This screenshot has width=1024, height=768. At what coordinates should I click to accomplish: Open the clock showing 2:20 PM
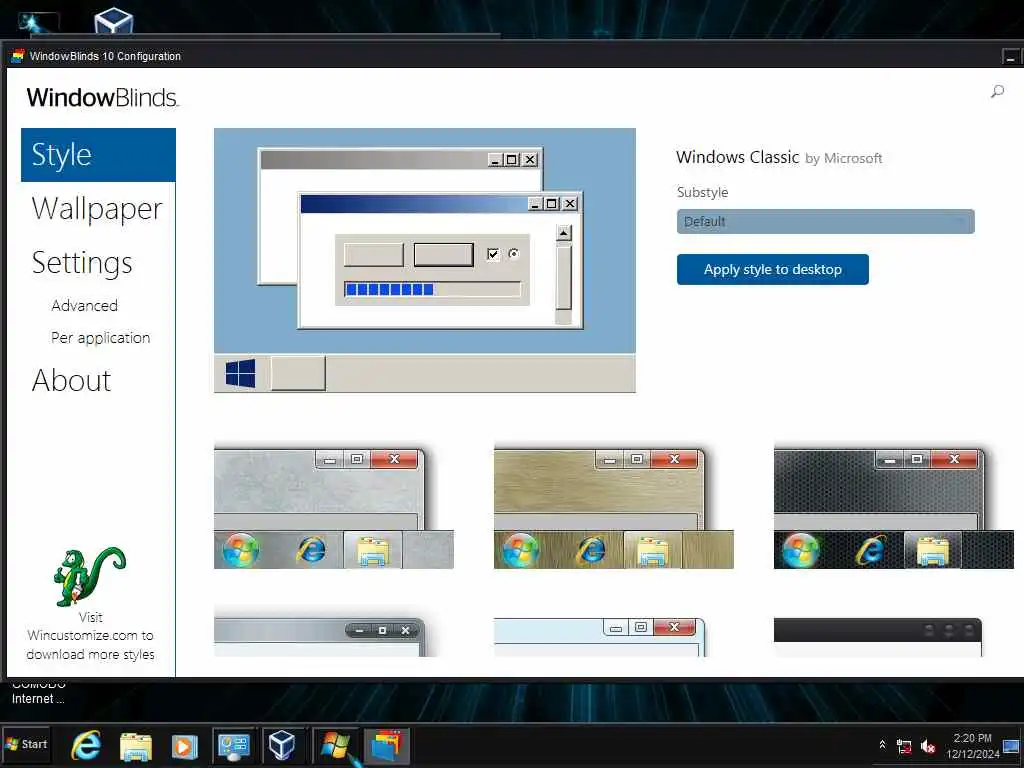972,746
